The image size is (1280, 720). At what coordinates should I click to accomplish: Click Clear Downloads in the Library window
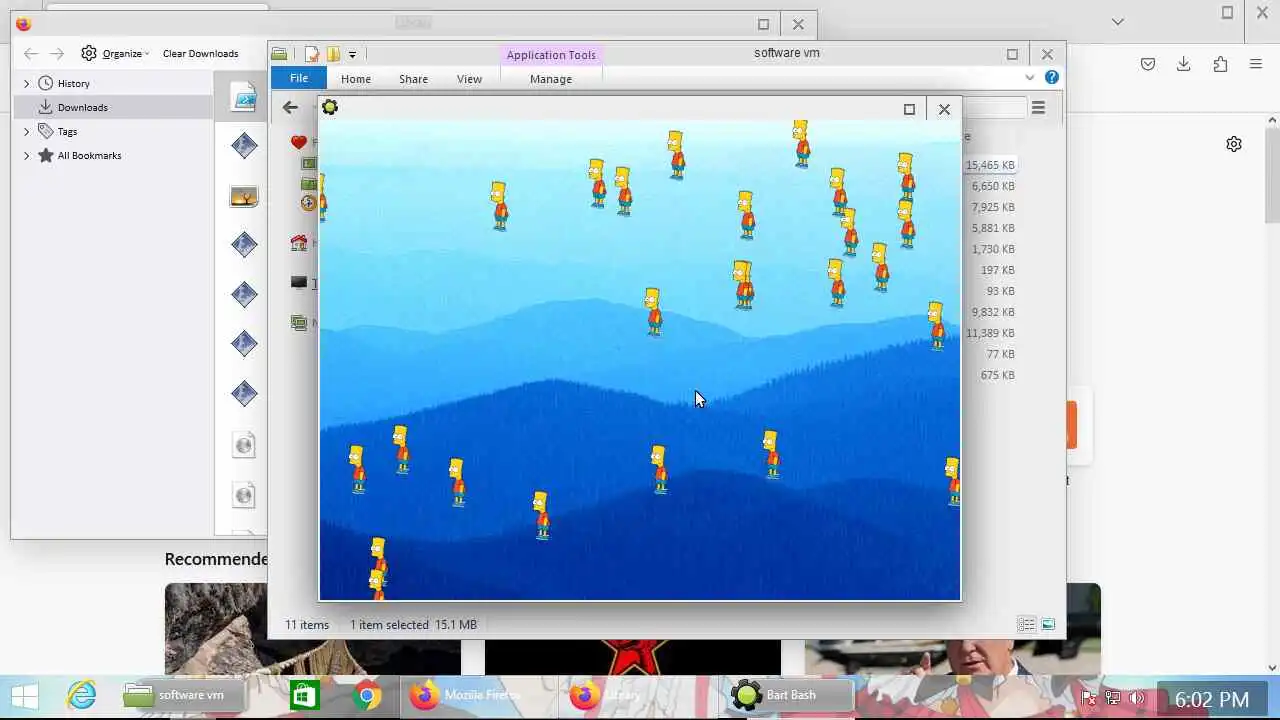pyautogui.click(x=200, y=53)
